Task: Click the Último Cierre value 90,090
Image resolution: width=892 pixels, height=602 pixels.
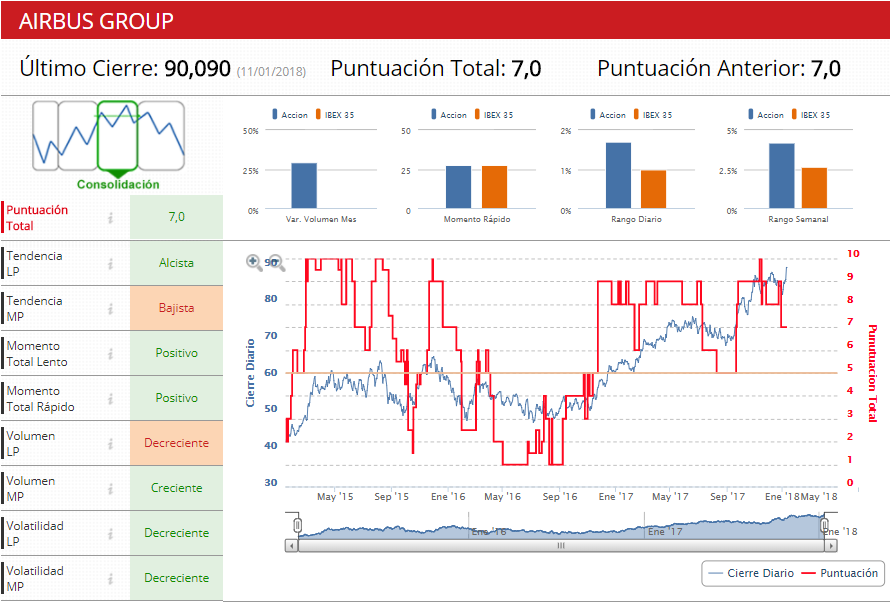Action: coord(197,68)
